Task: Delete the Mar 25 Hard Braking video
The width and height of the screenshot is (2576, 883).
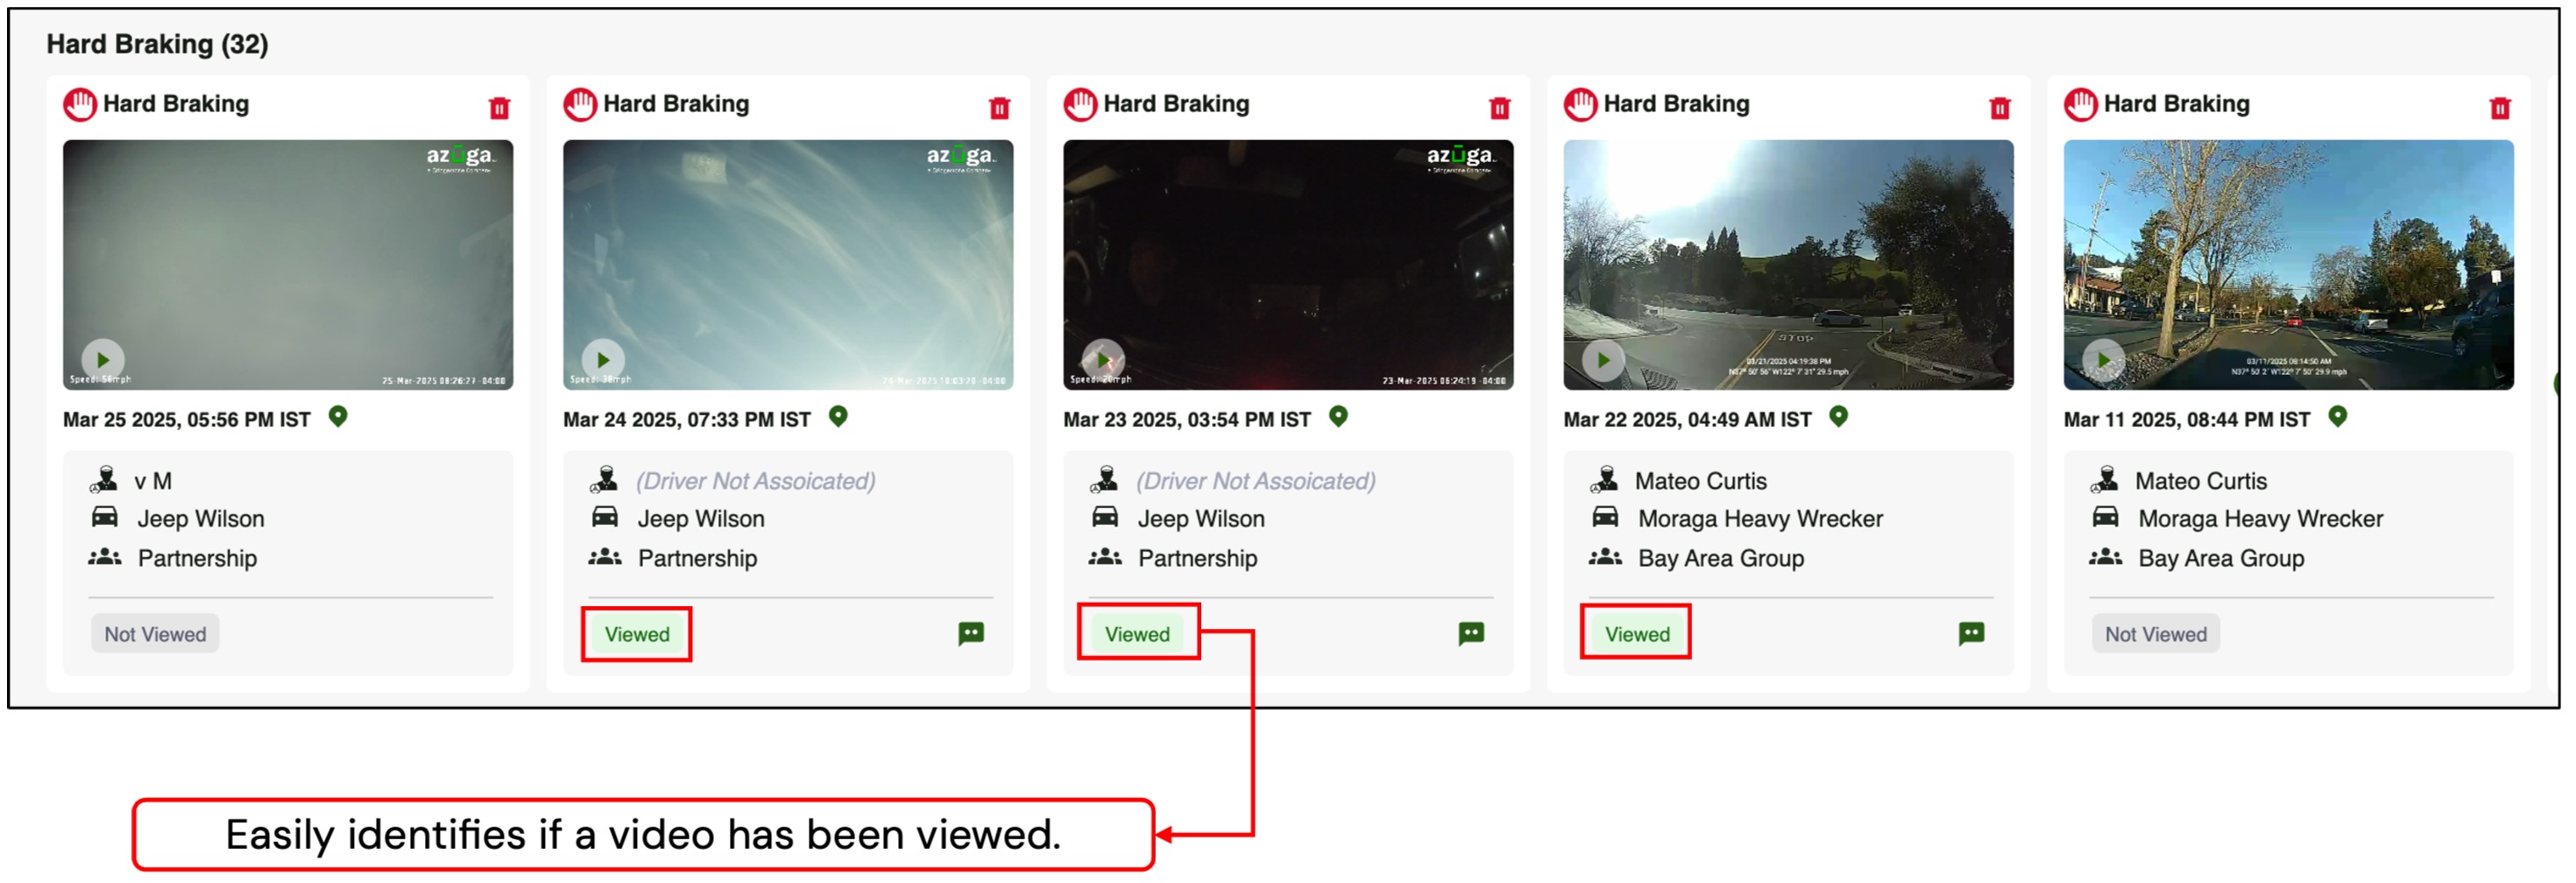Action: (499, 107)
